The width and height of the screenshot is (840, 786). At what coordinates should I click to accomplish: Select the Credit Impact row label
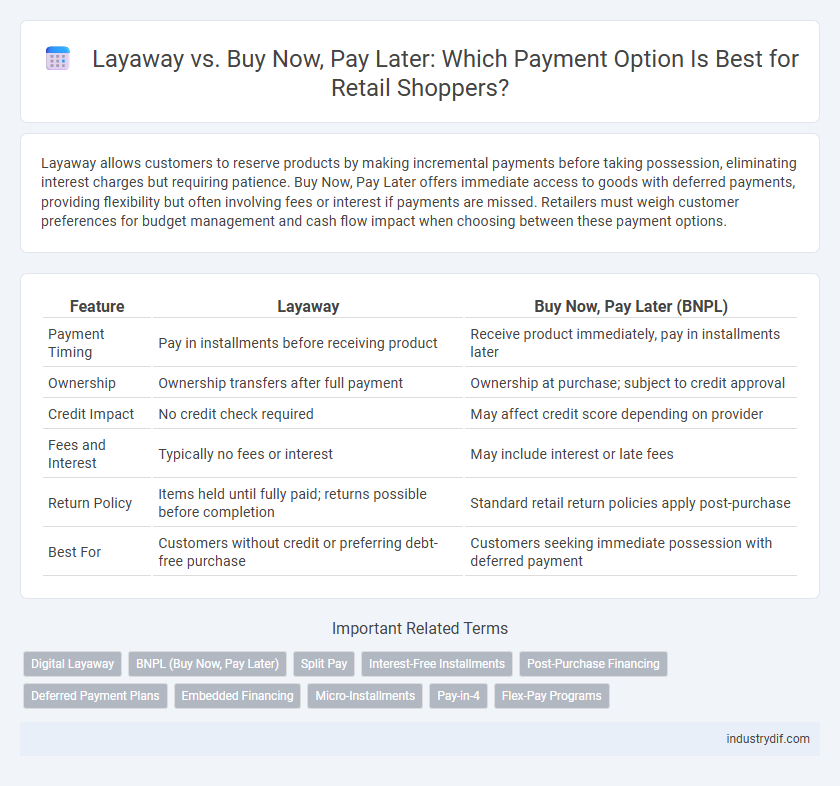click(91, 414)
